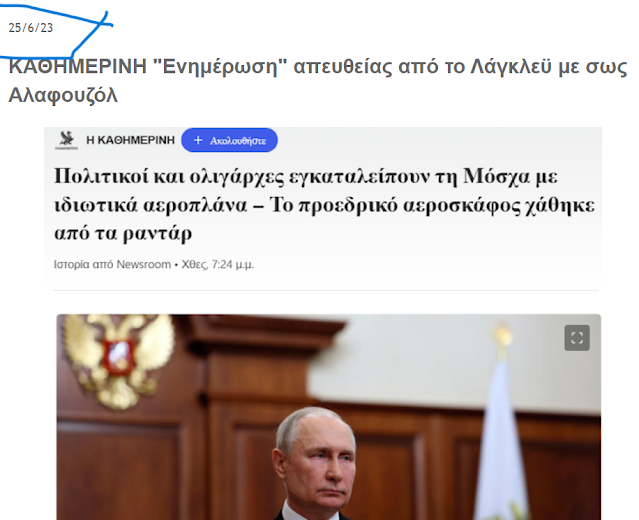Click the golden double-headed eagle emblem

[x=119, y=361]
